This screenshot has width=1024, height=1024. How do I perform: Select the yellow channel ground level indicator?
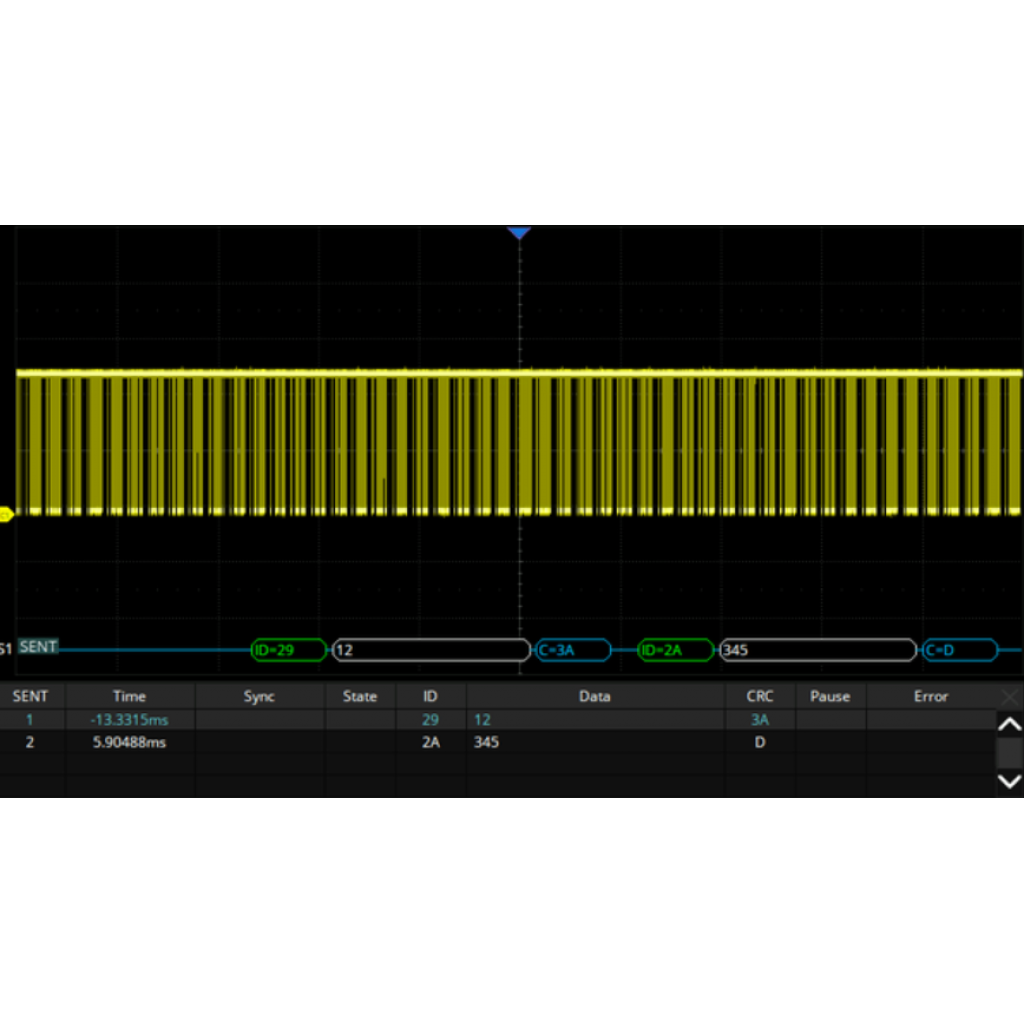5,514
